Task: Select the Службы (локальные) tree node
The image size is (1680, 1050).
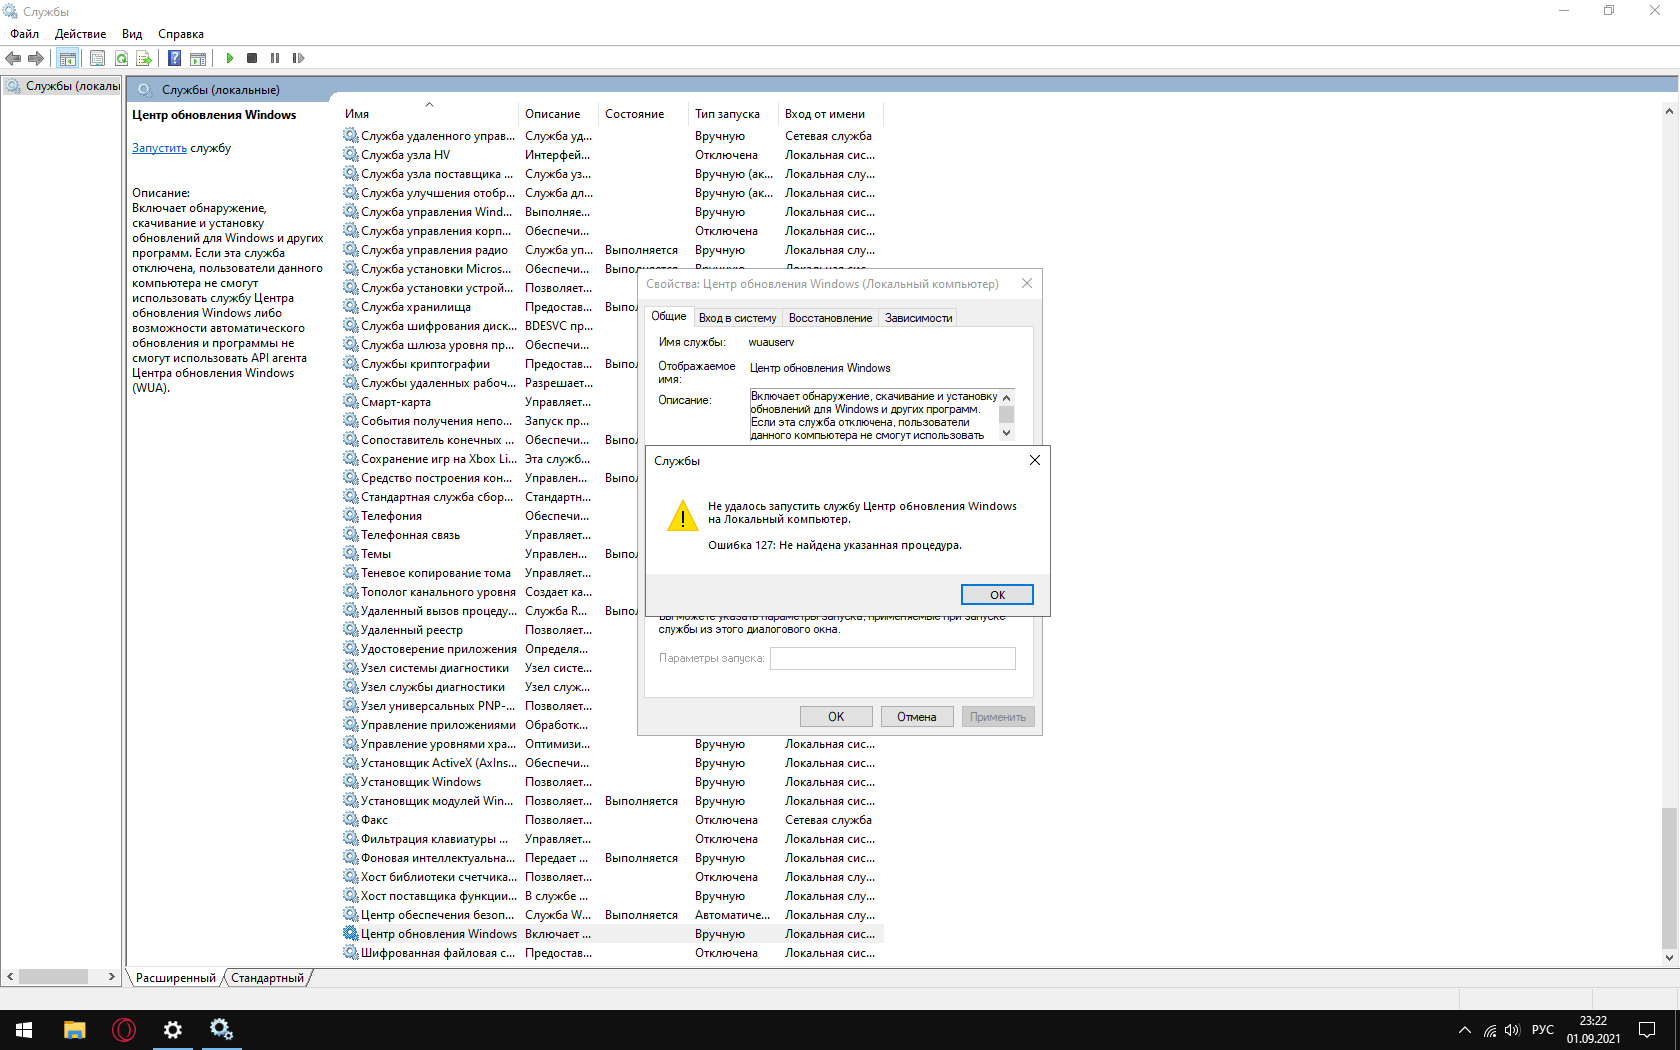Action: pos(62,86)
